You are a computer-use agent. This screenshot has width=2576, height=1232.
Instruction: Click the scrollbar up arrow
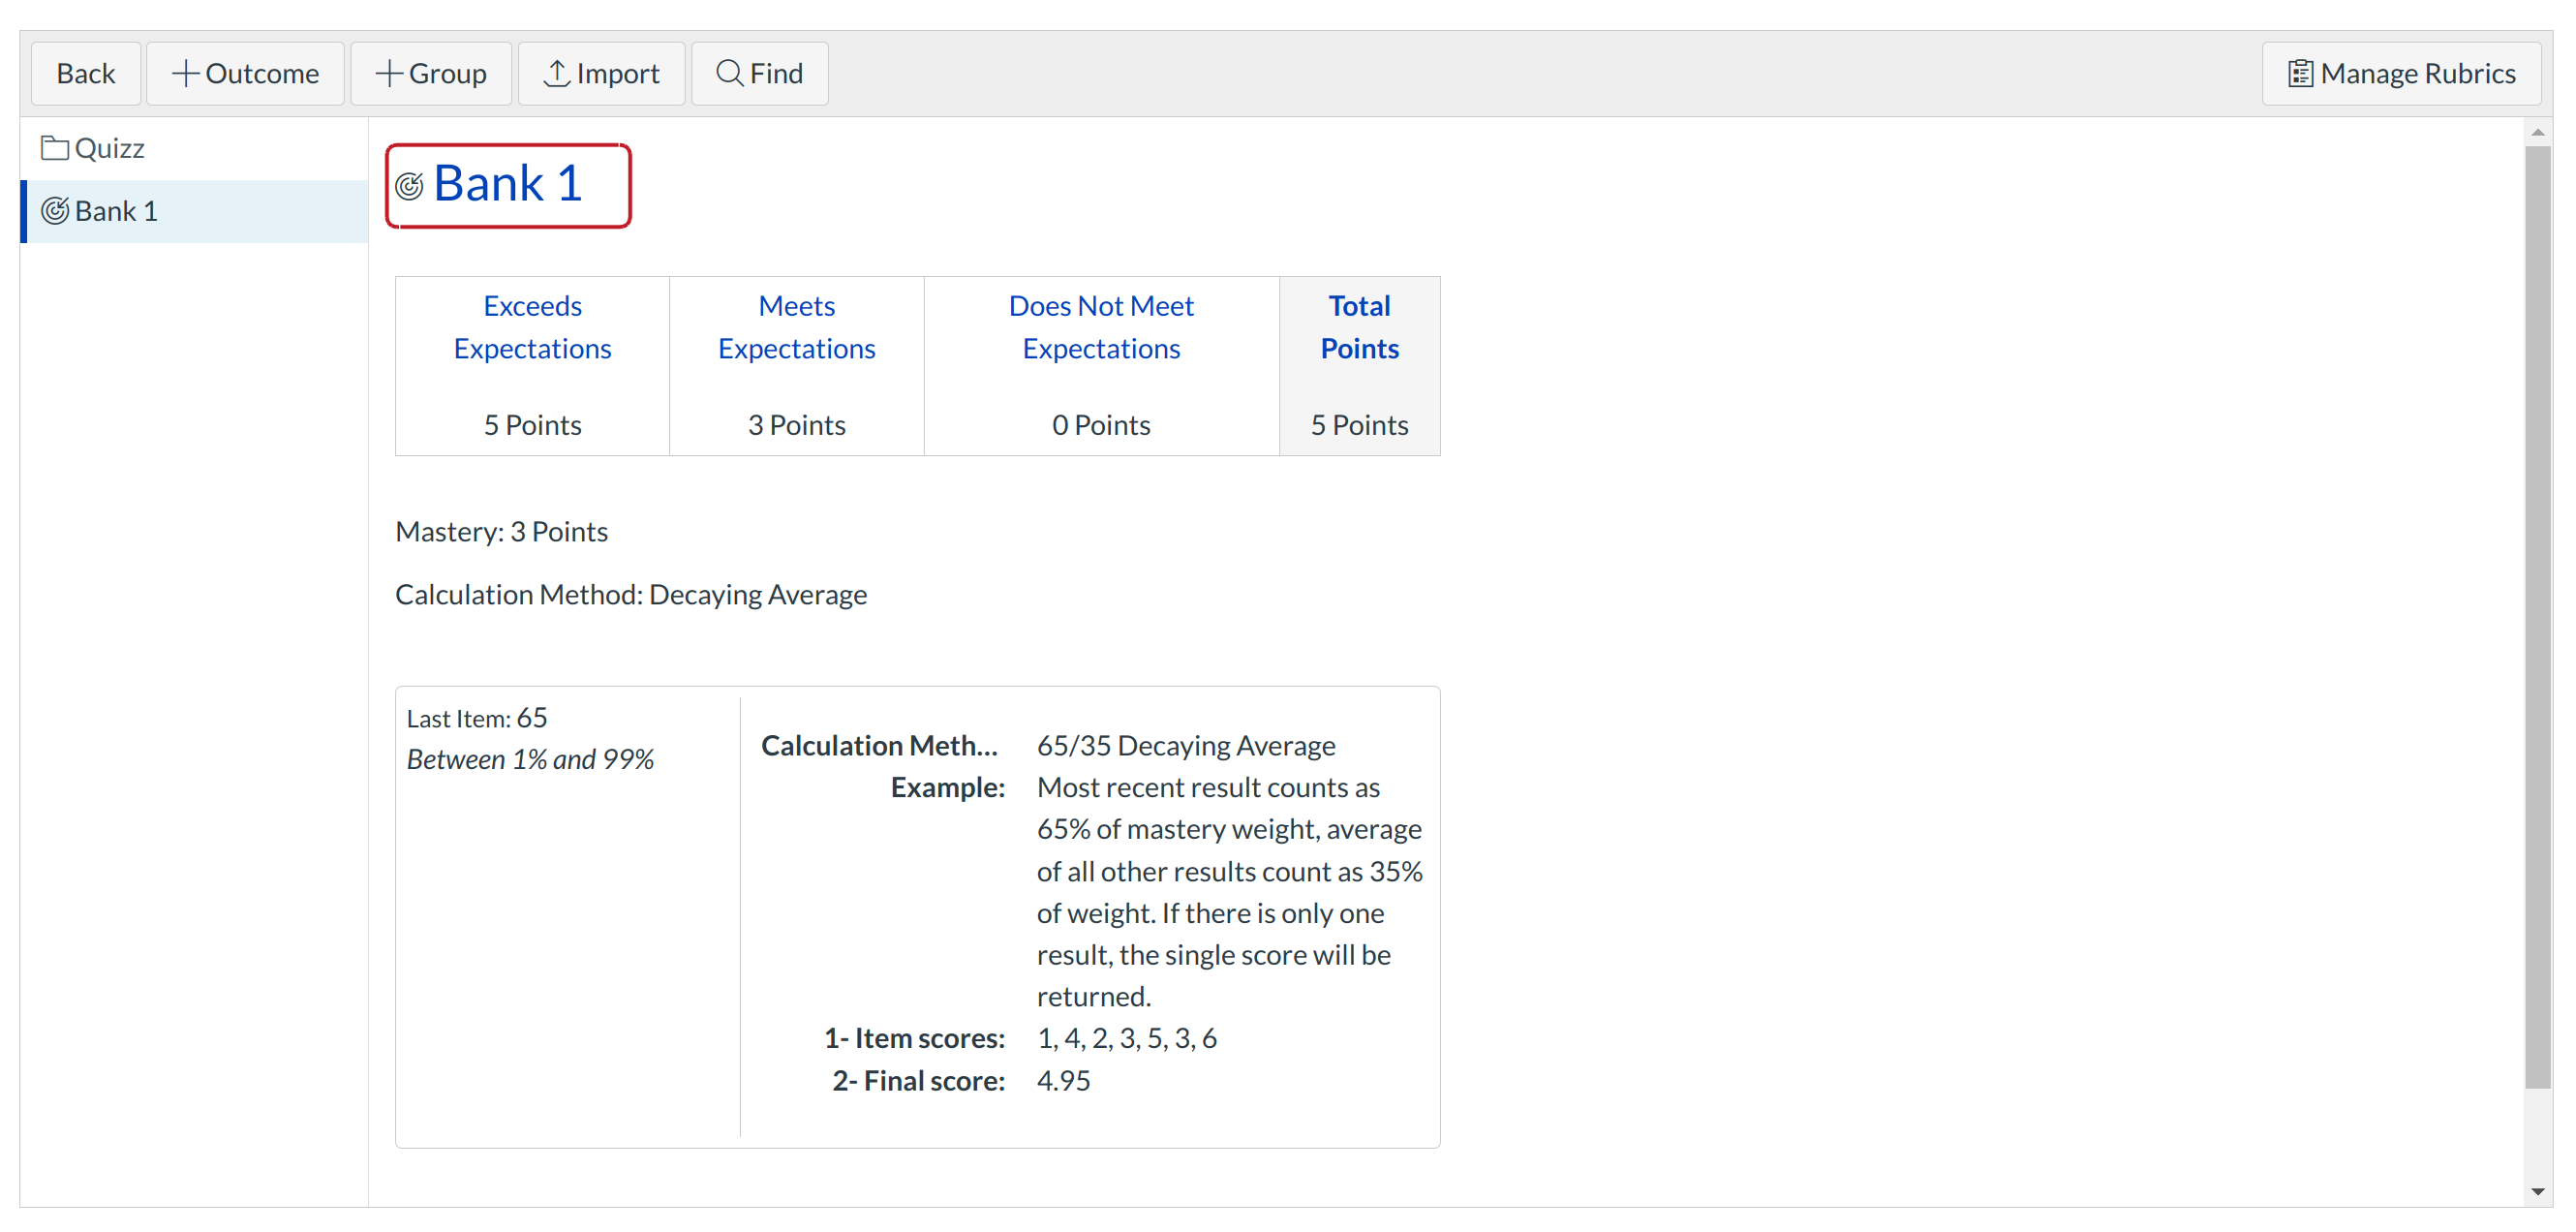[2537, 132]
